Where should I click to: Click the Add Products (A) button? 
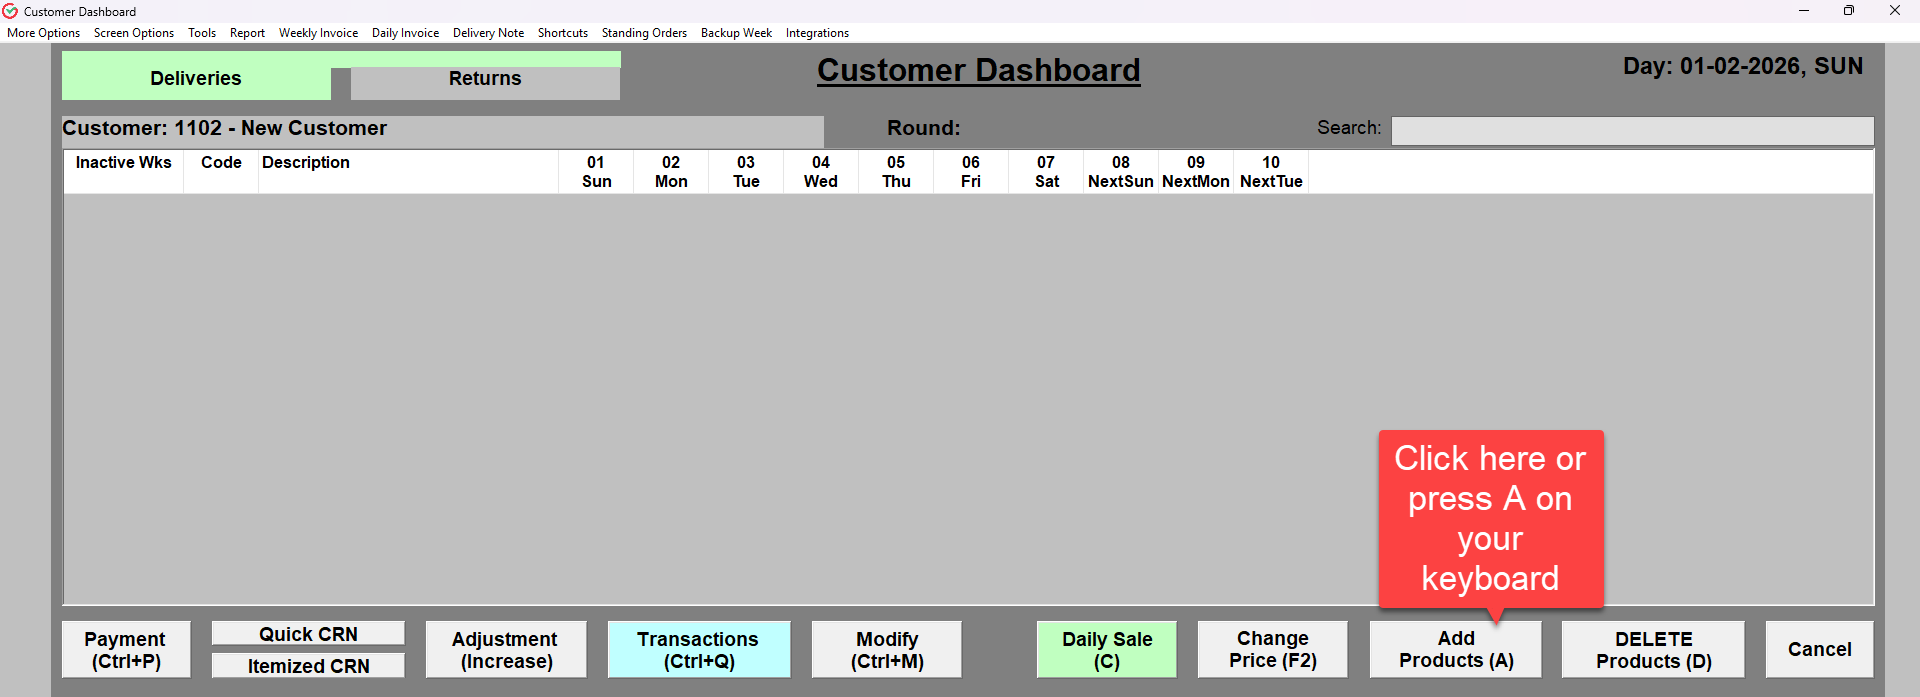click(1456, 650)
